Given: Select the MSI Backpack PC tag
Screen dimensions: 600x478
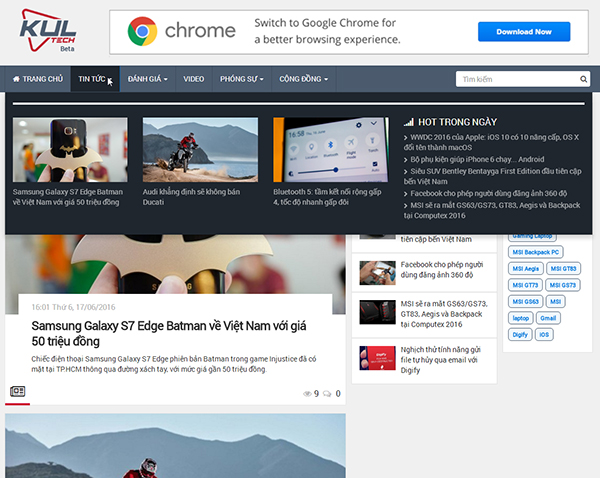Looking at the screenshot, I should point(535,252).
